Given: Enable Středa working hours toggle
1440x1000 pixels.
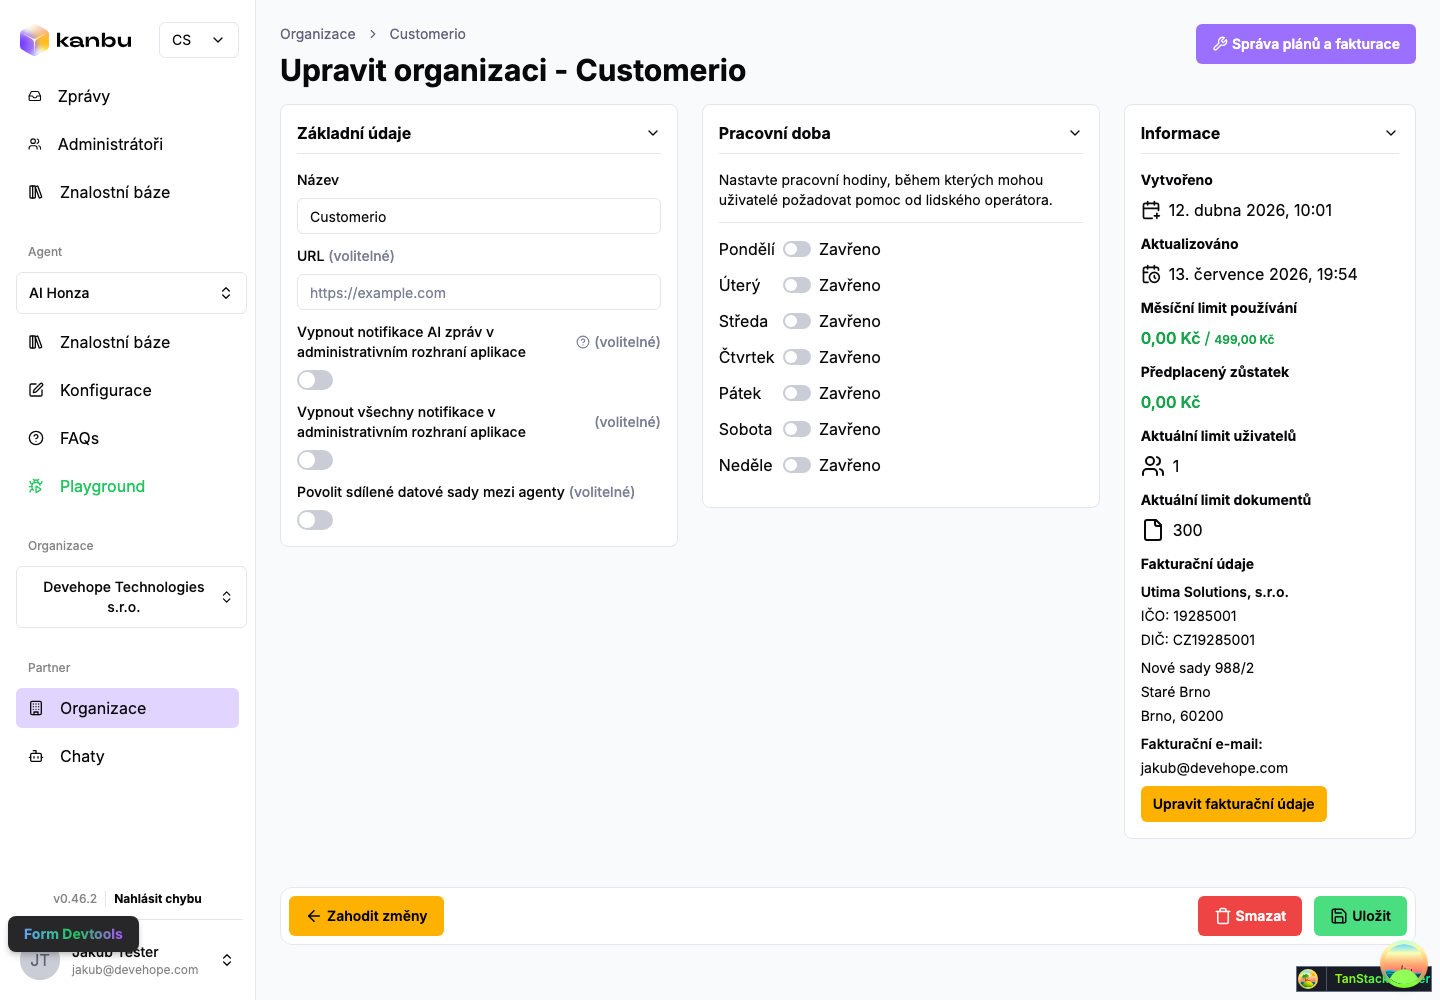Looking at the screenshot, I should [797, 321].
